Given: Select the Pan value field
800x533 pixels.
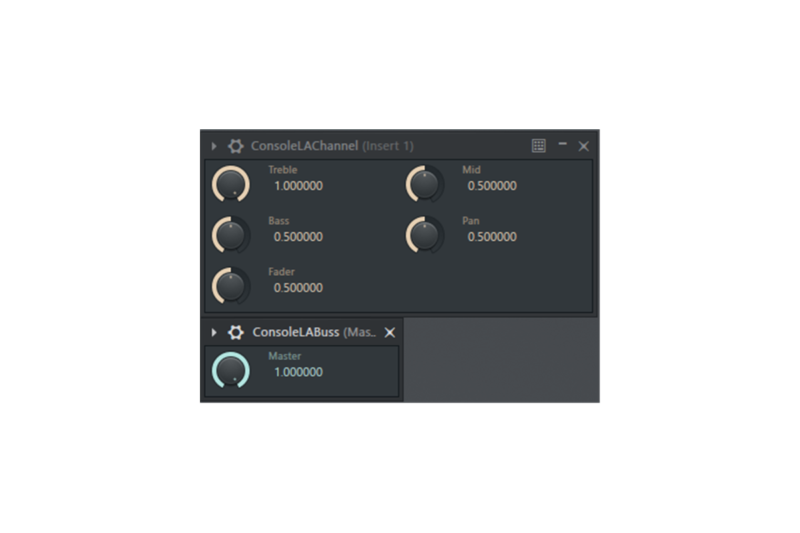Looking at the screenshot, I should tap(492, 237).
